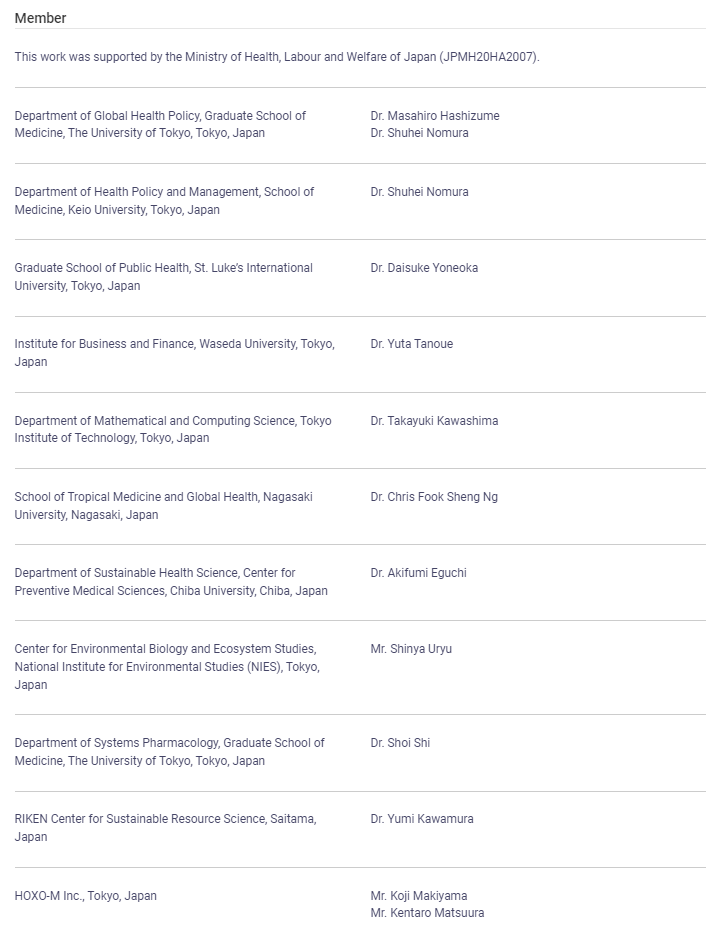Select Mr. Kentaro Matsuura's name
This screenshot has width=712, height=932.
(427, 913)
